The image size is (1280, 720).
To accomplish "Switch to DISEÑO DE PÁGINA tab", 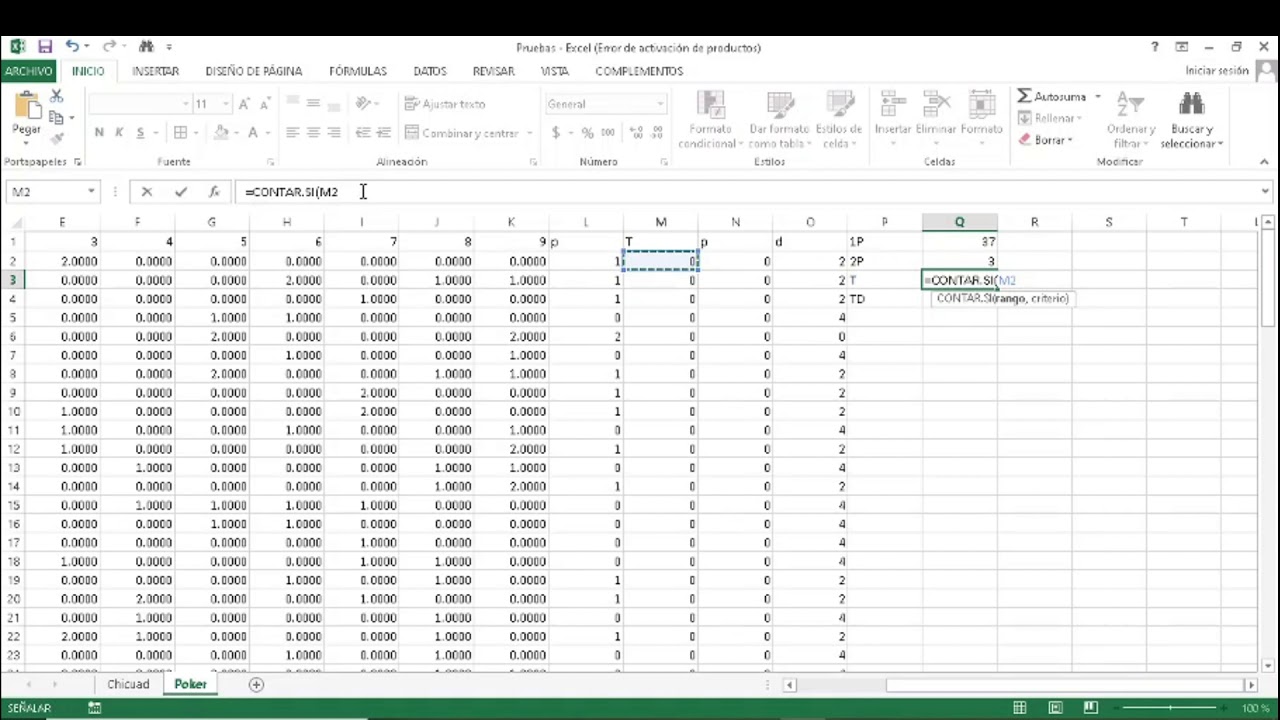I will coord(254,71).
